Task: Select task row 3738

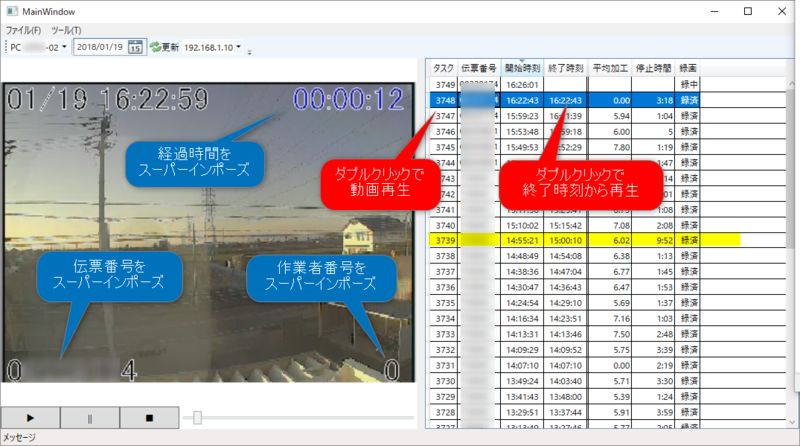Action: click(564, 256)
